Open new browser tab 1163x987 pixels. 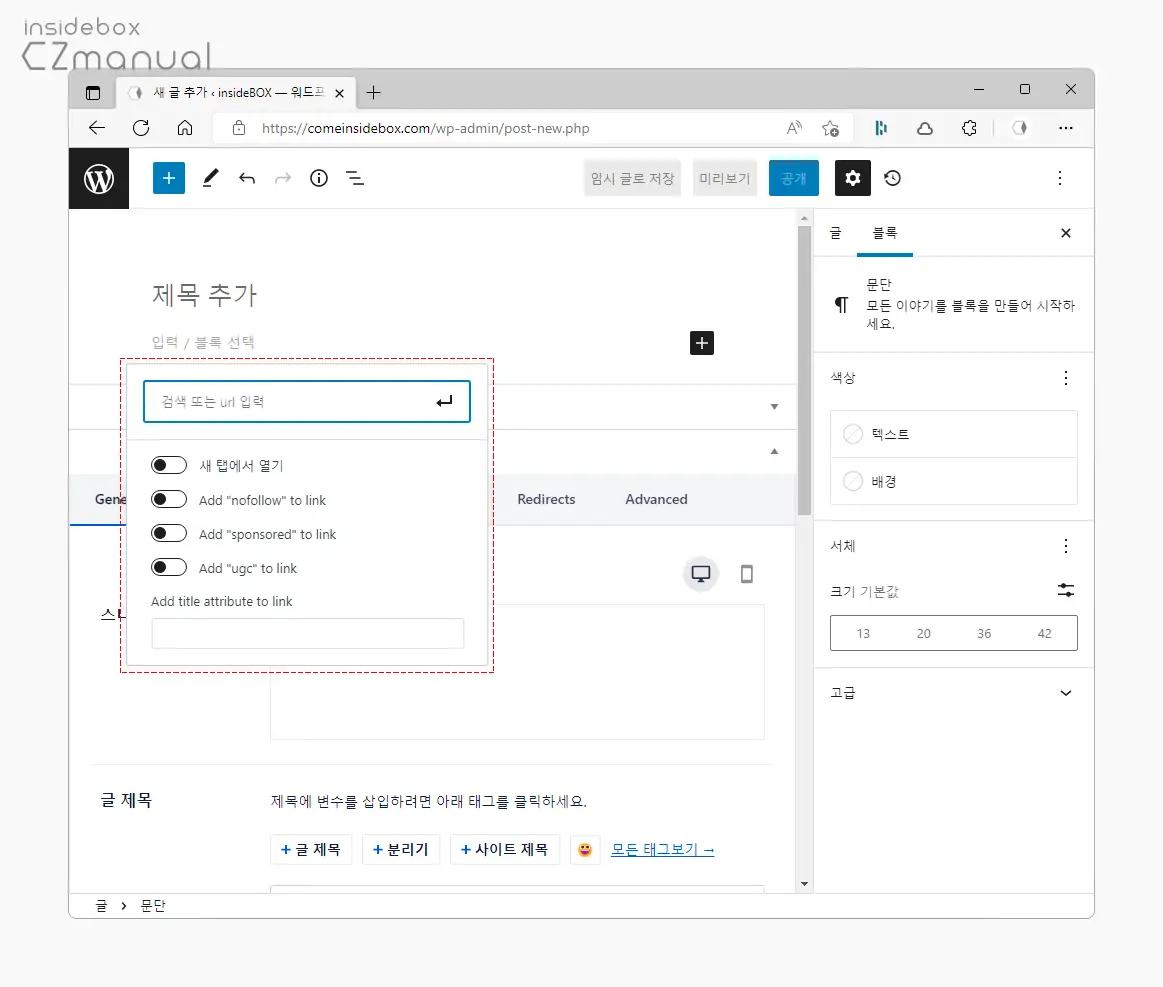pos(373,93)
